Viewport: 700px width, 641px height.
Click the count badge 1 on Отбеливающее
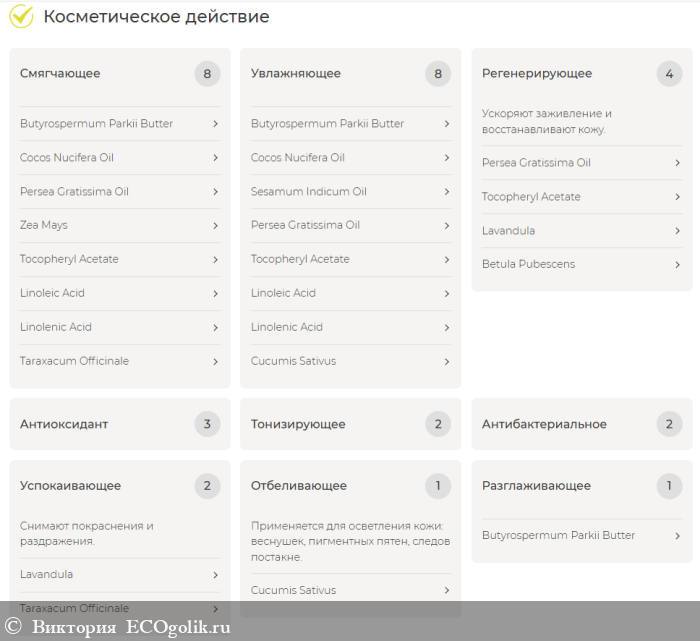(x=438, y=486)
